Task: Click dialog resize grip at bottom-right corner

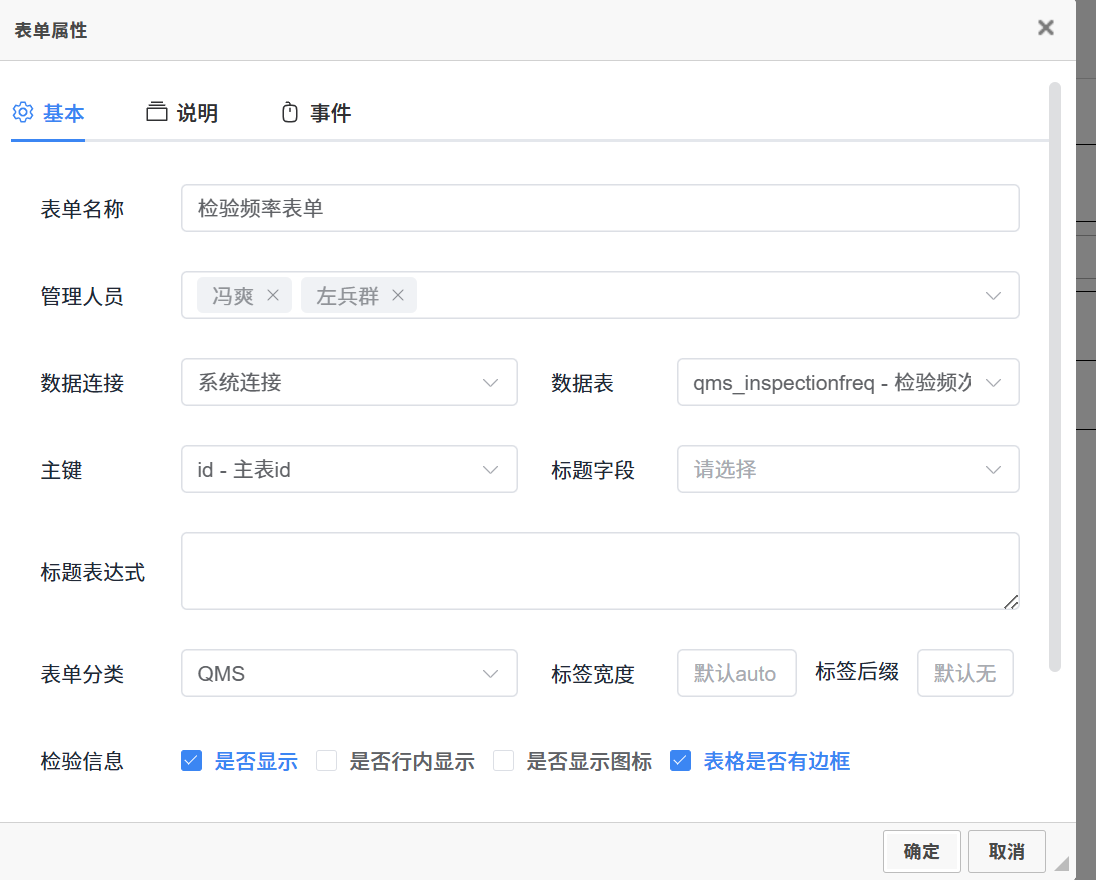Action: coord(1061,863)
